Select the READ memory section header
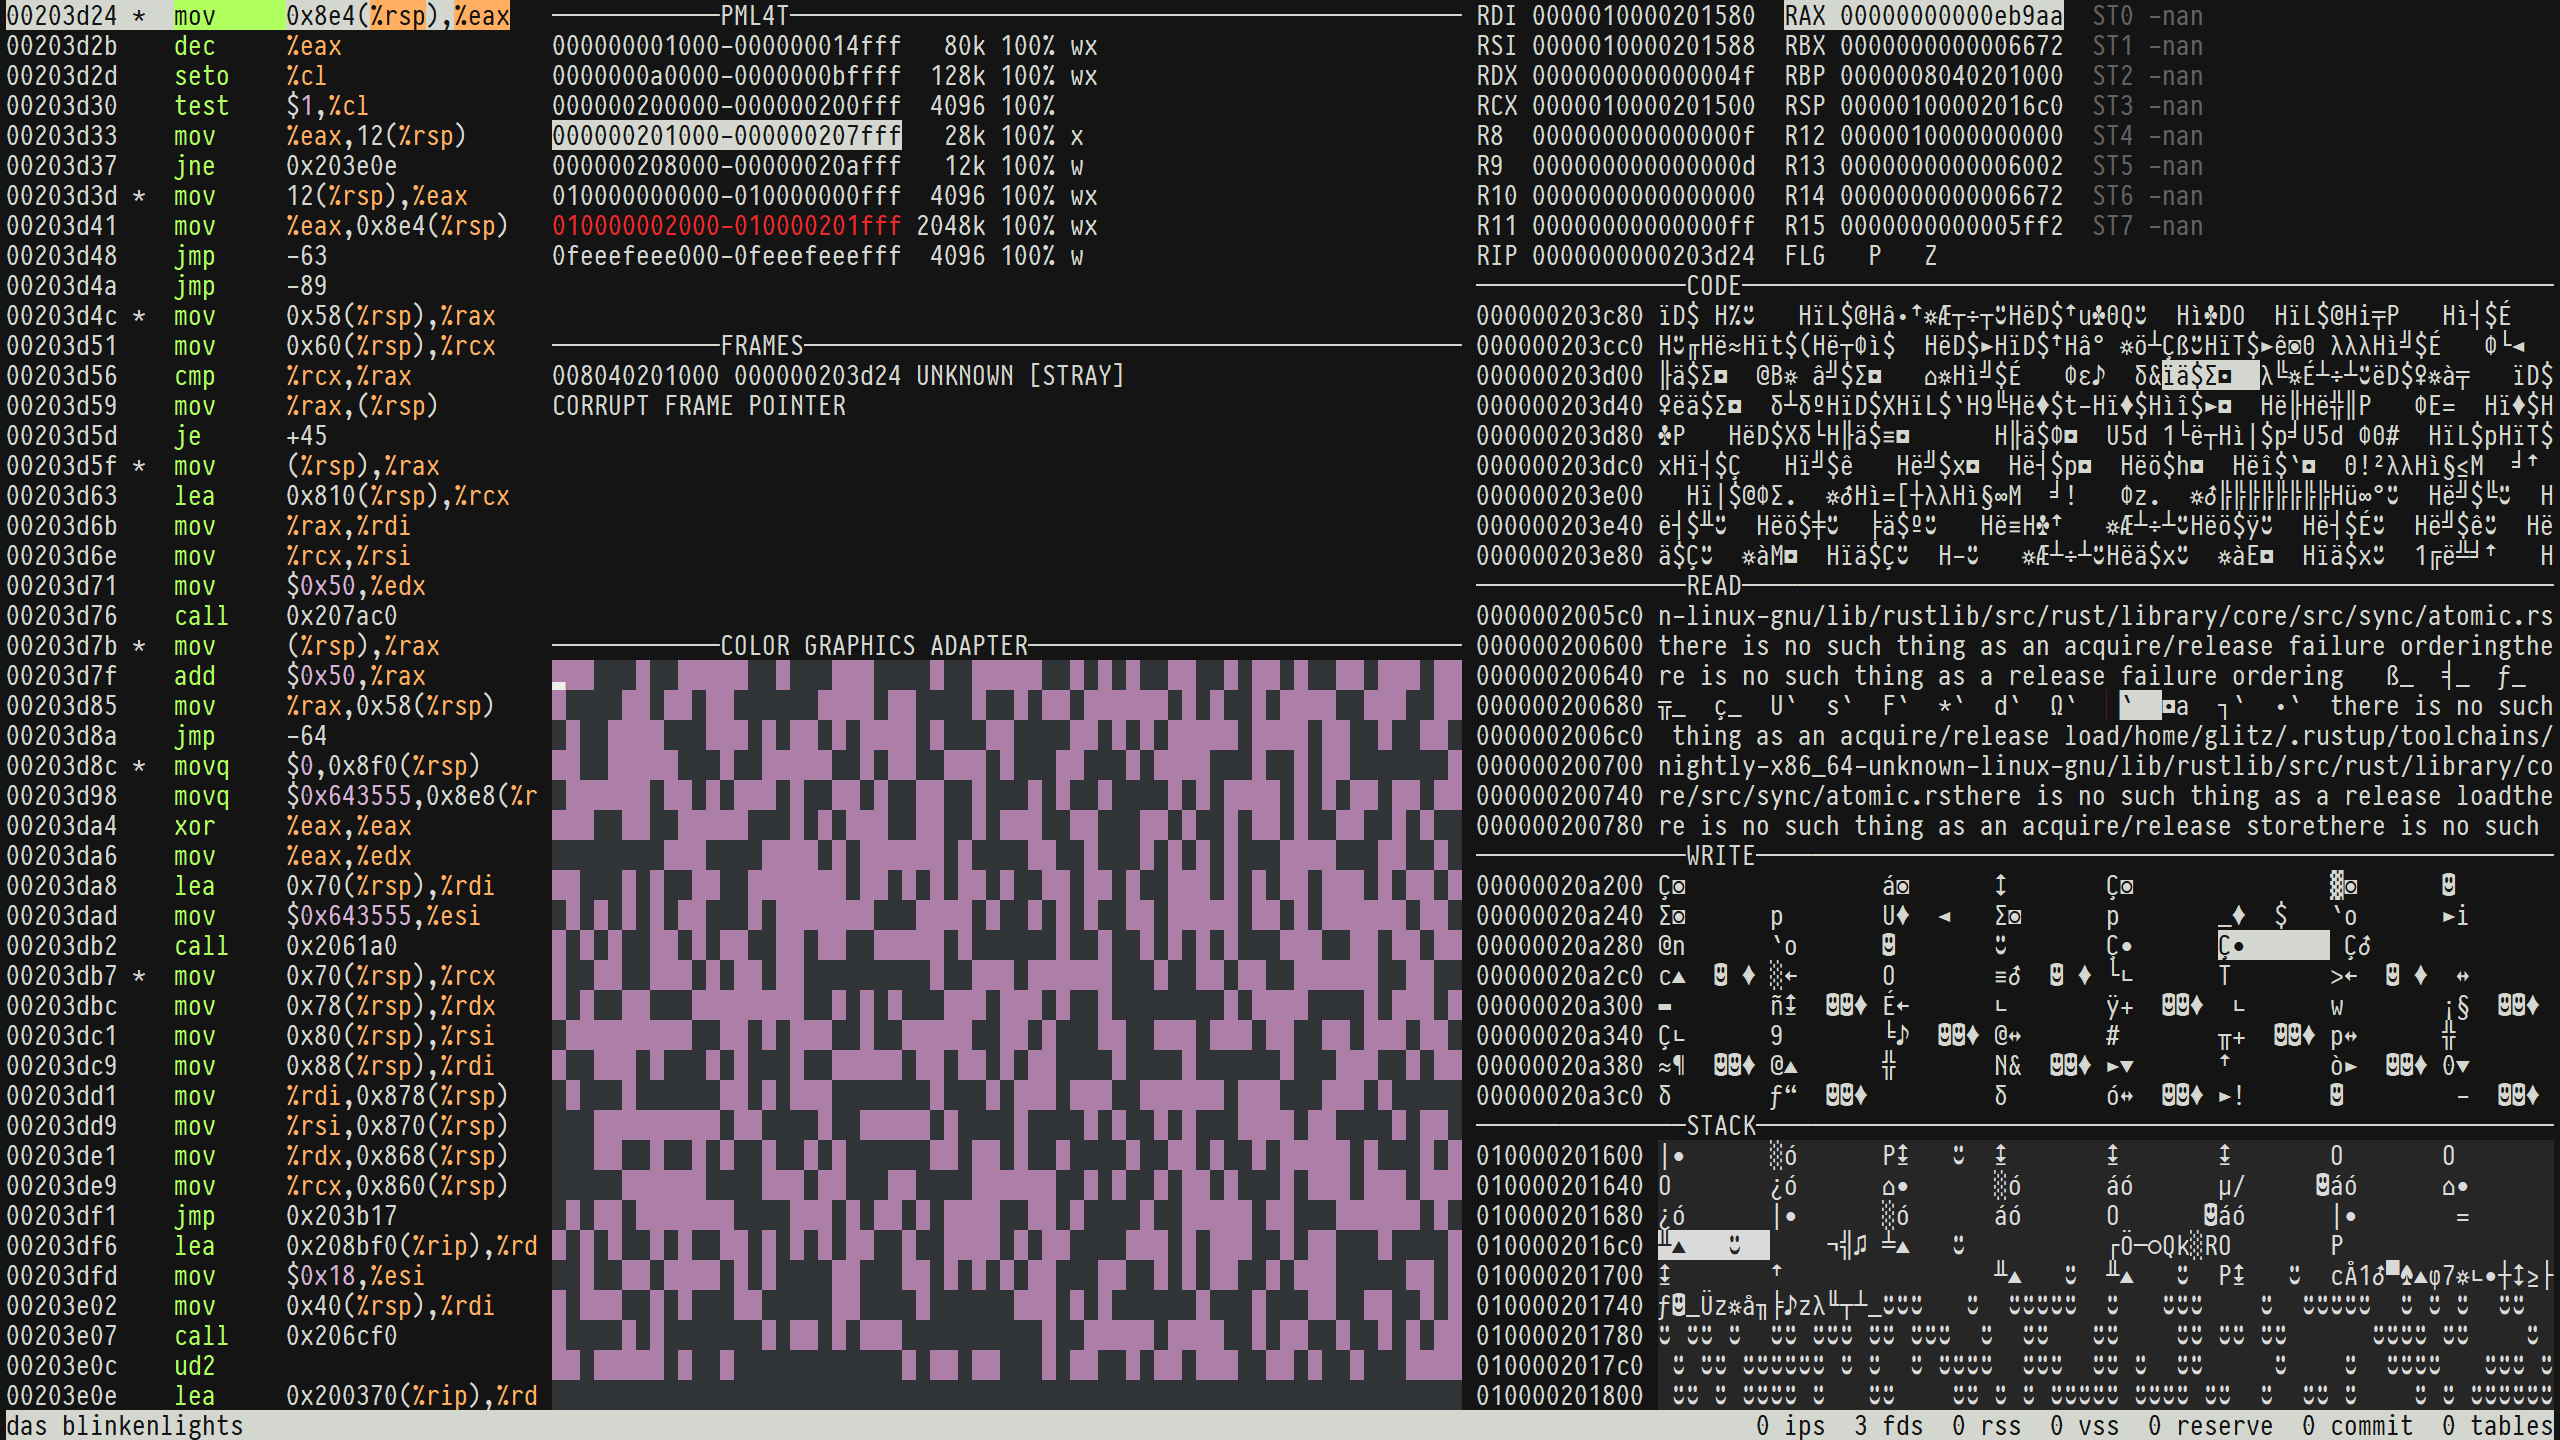 tap(1713, 586)
